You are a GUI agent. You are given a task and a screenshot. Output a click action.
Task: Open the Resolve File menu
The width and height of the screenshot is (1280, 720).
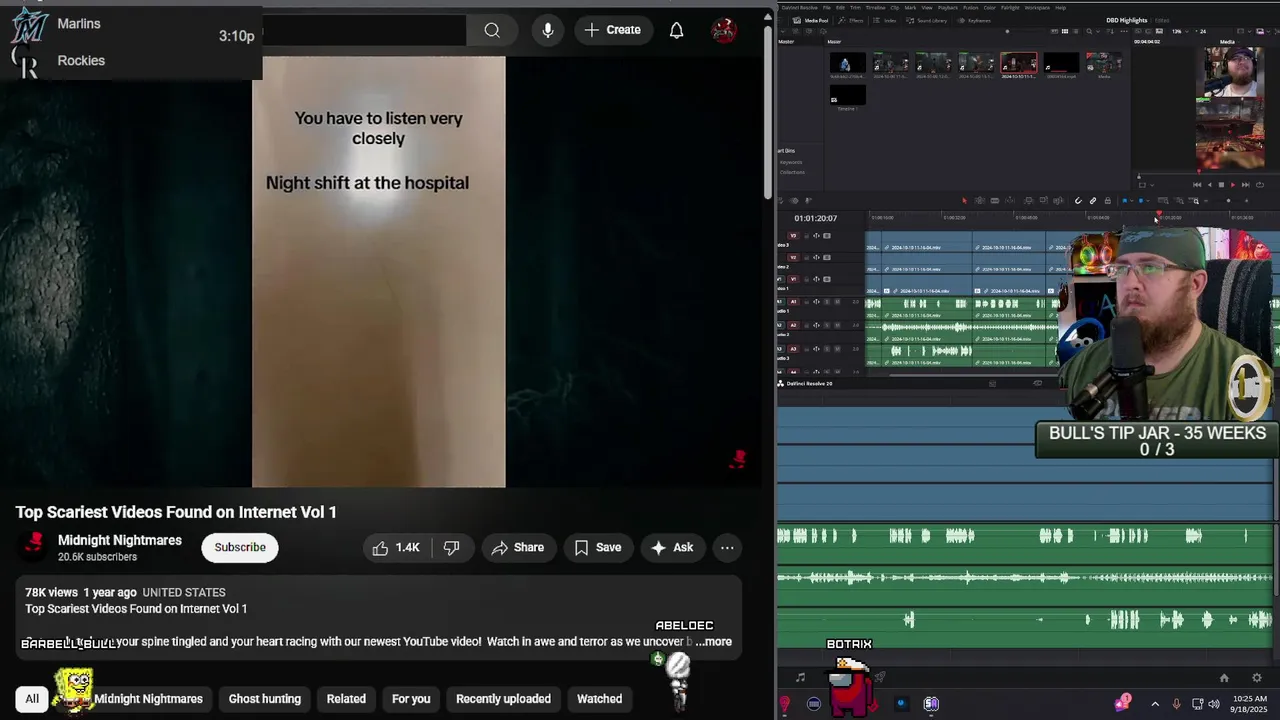827,7
